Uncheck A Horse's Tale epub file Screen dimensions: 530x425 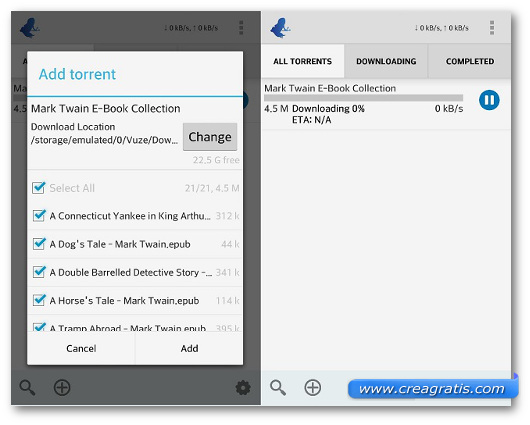[x=39, y=300]
